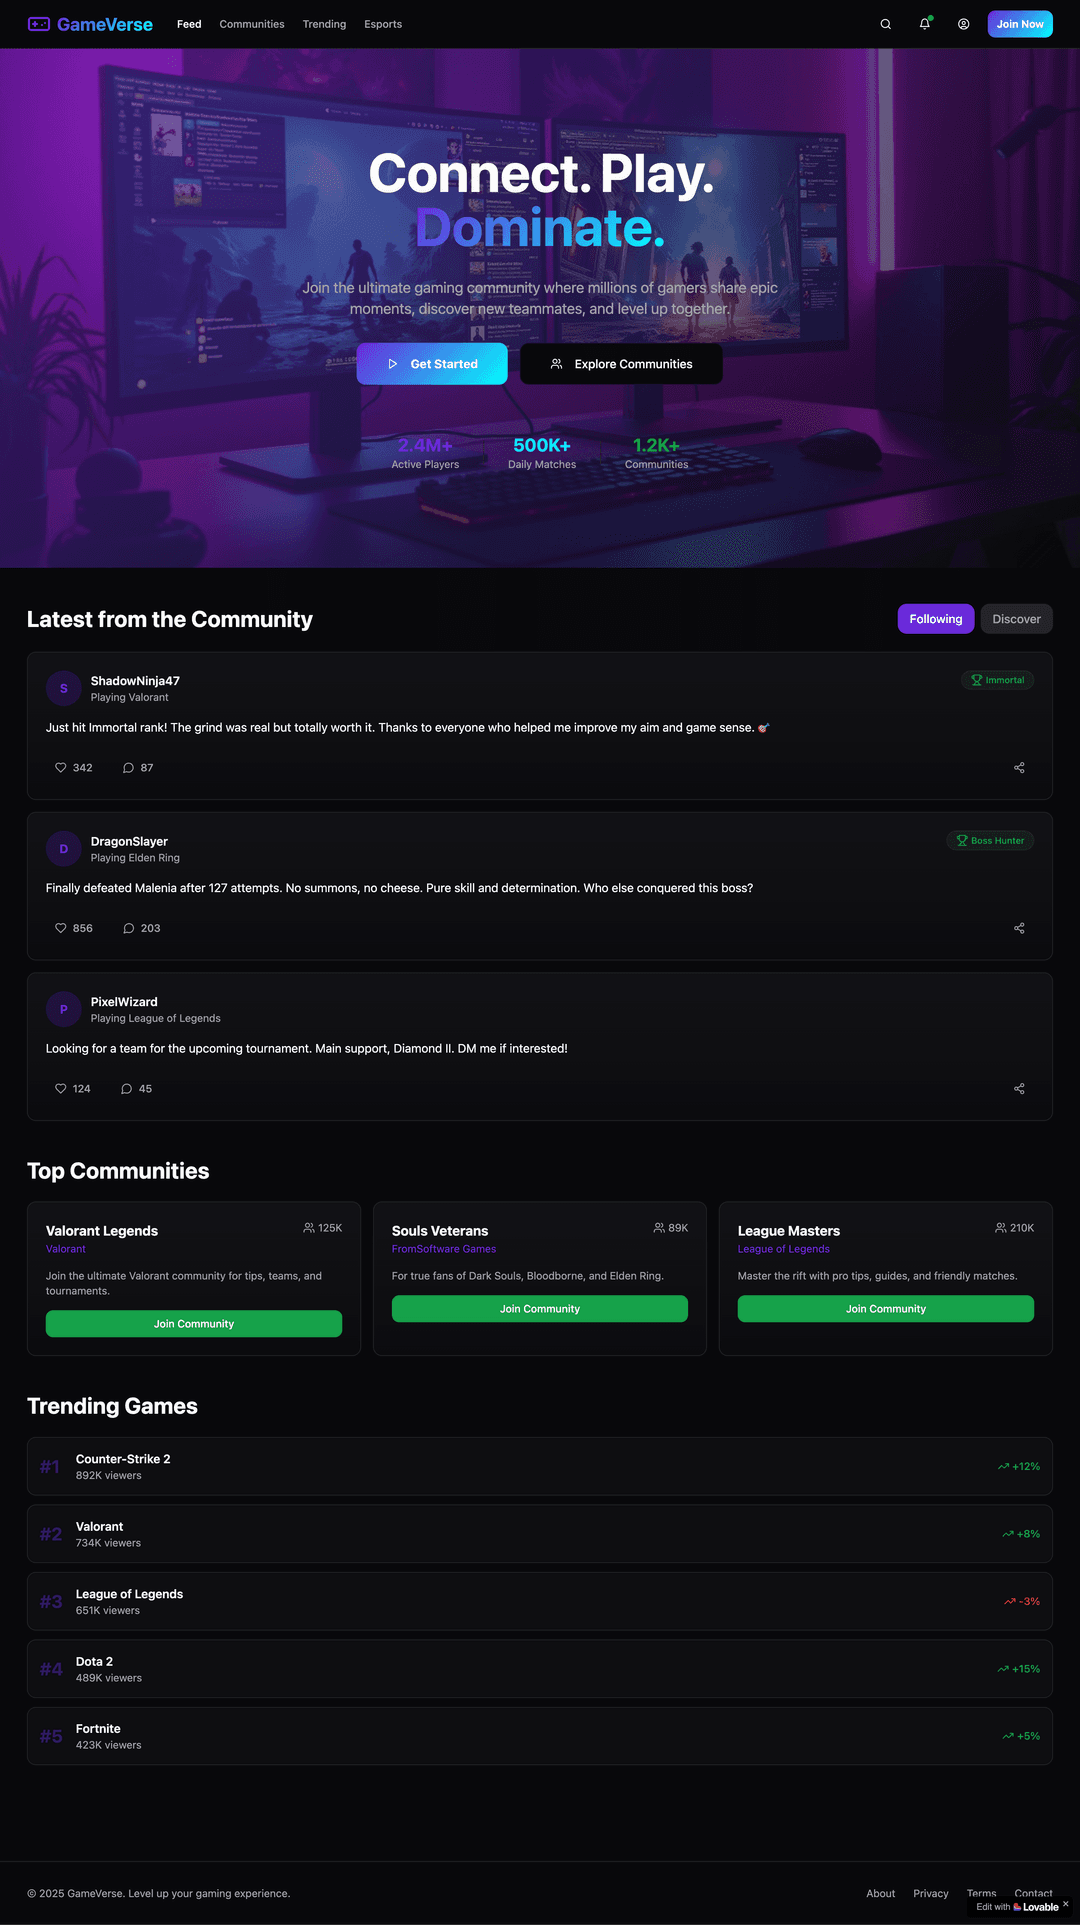Open comments on PixelWizard's post
The width and height of the screenshot is (1080, 1926).
136,1089
